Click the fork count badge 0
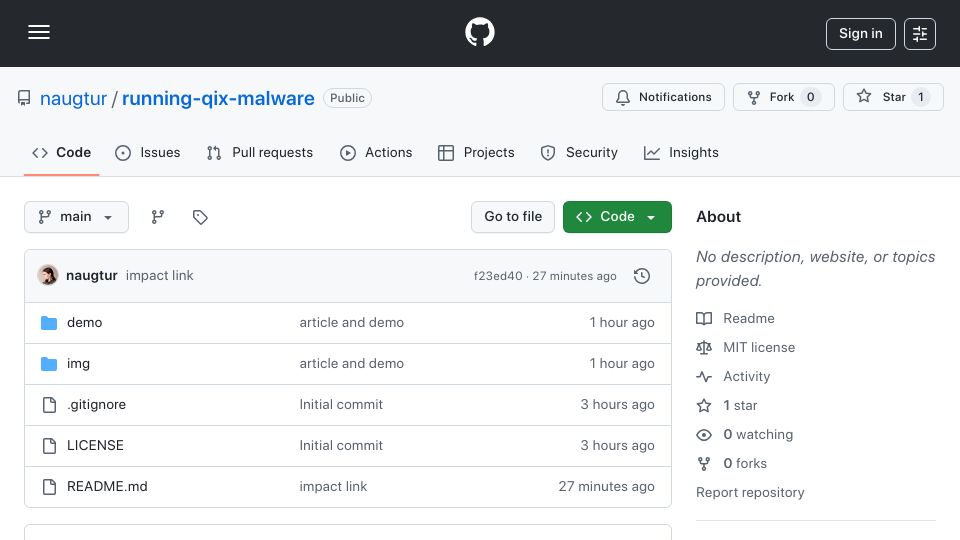 [810, 97]
